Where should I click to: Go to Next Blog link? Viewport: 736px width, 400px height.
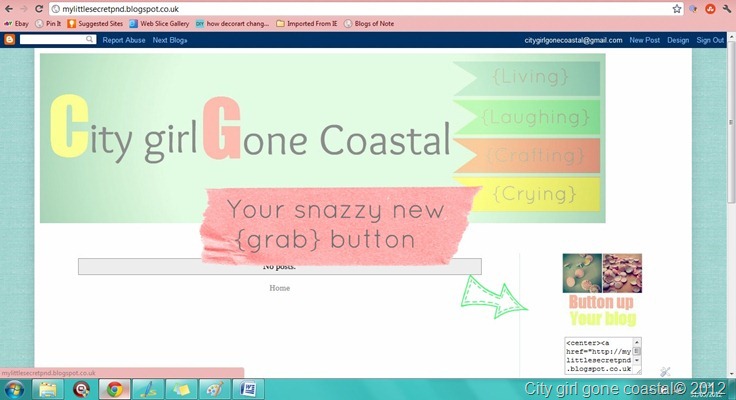(x=170, y=40)
